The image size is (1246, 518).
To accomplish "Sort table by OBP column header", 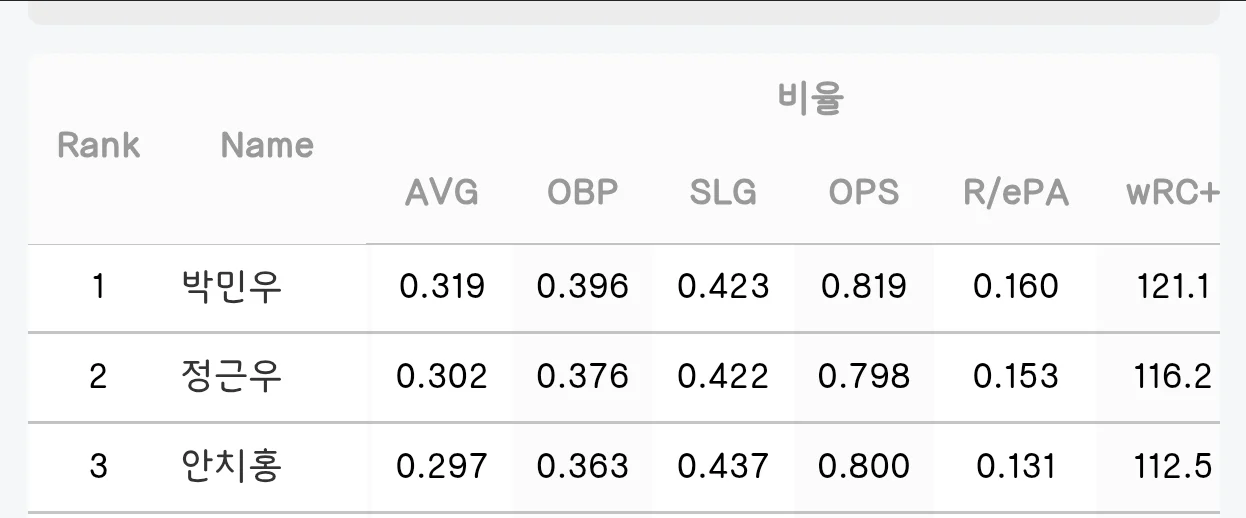I will (x=583, y=192).
